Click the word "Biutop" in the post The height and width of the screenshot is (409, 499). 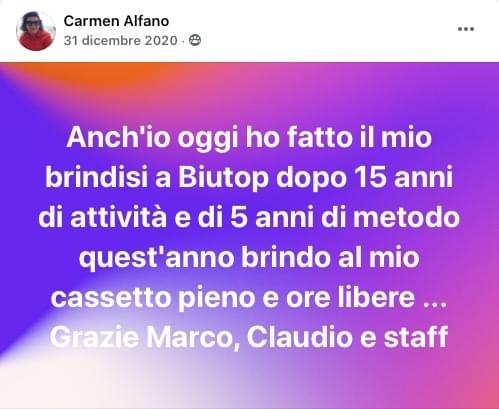click(x=223, y=178)
